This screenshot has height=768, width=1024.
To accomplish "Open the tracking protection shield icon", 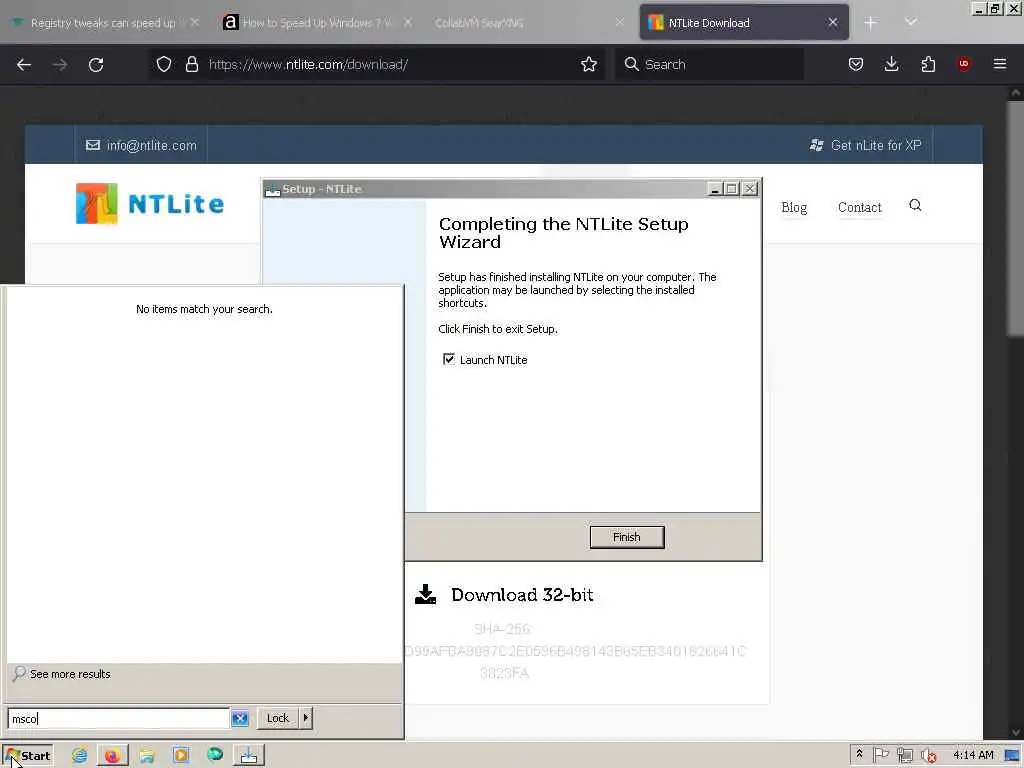I will pyautogui.click(x=164, y=64).
